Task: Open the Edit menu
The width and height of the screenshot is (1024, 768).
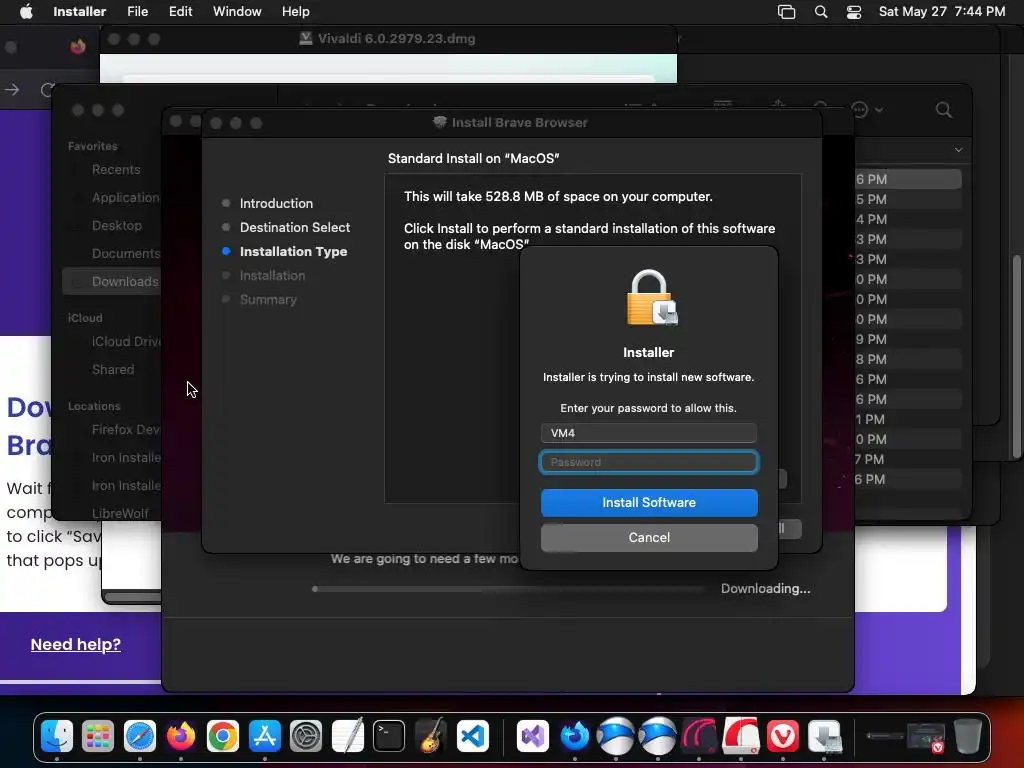Action: [x=180, y=12]
